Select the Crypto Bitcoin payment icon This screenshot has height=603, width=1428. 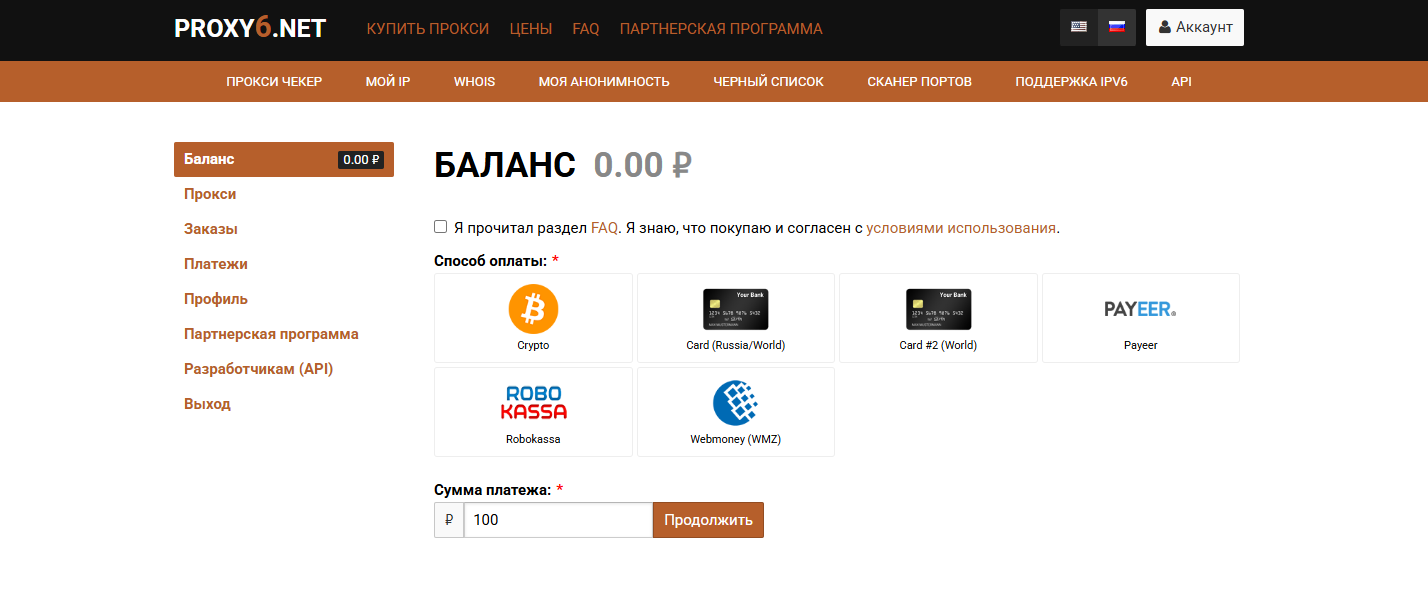pyautogui.click(x=533, y=309)
